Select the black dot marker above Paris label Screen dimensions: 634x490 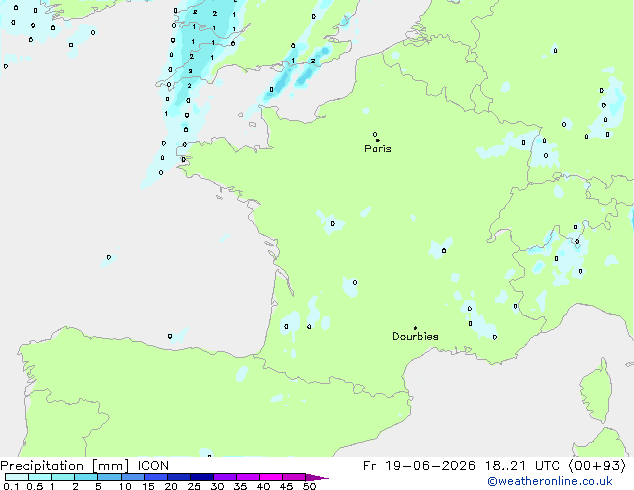378,140
